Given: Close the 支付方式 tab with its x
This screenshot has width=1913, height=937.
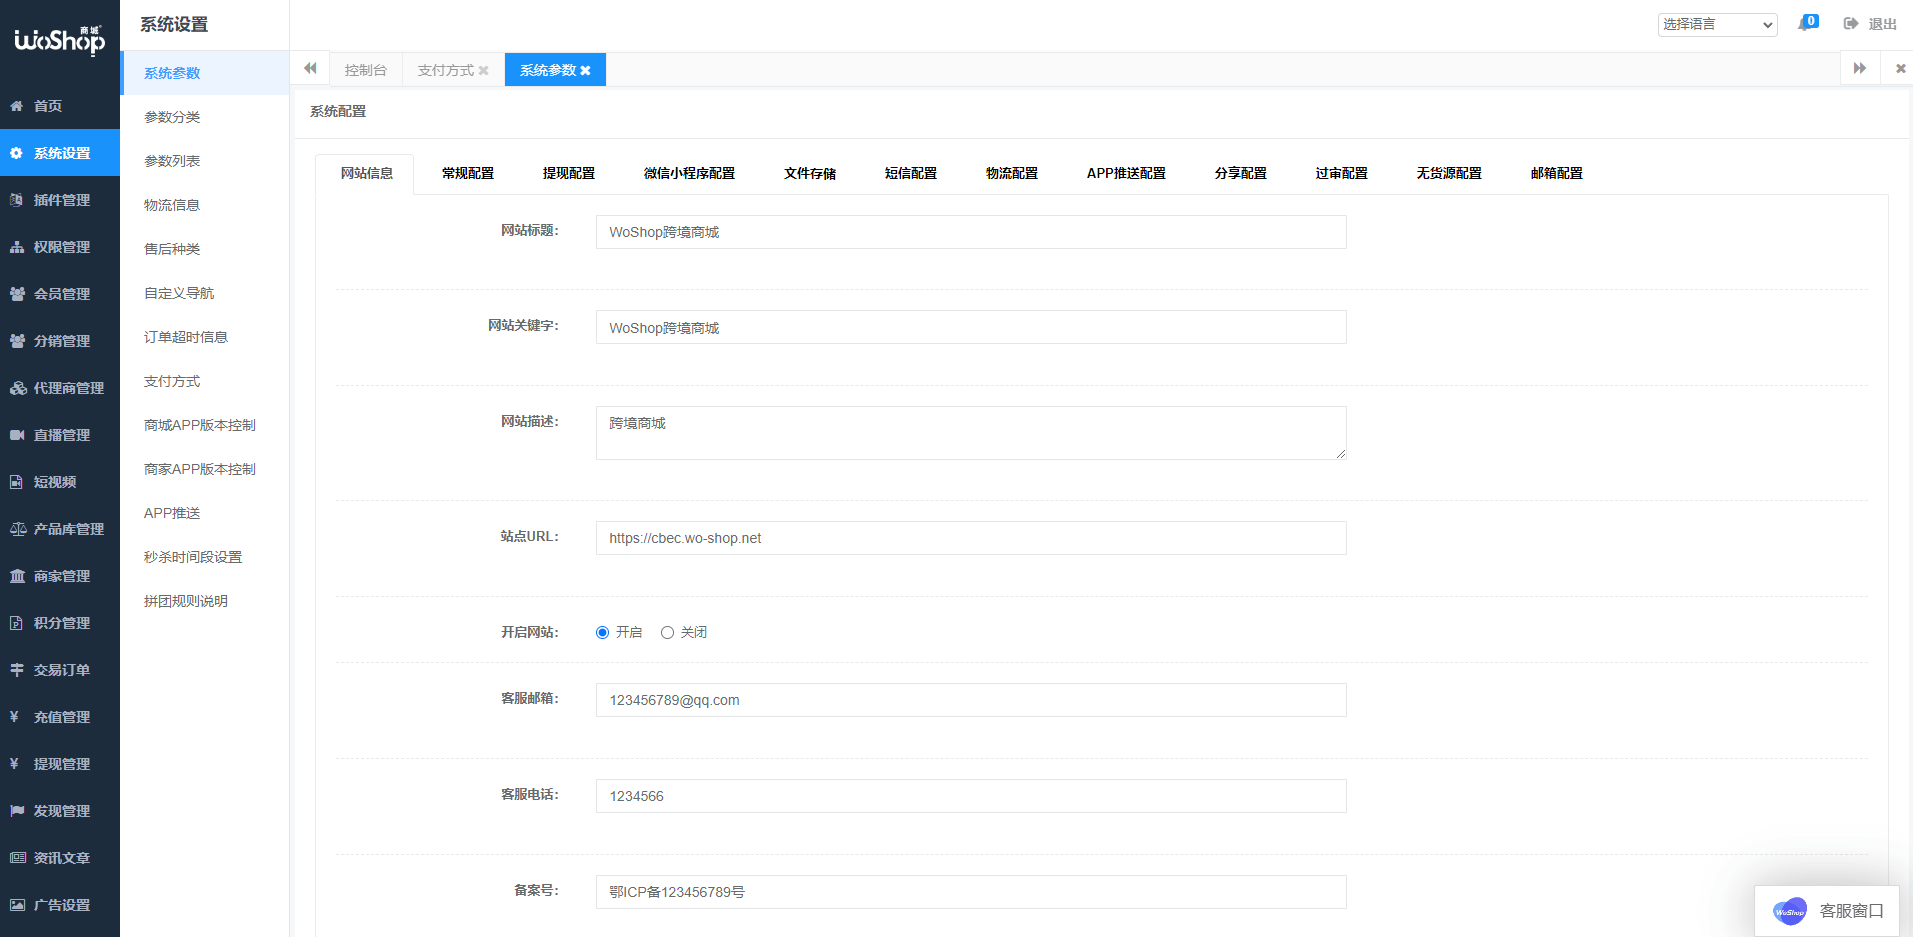Looking at the screenshot, I should 484,70.
